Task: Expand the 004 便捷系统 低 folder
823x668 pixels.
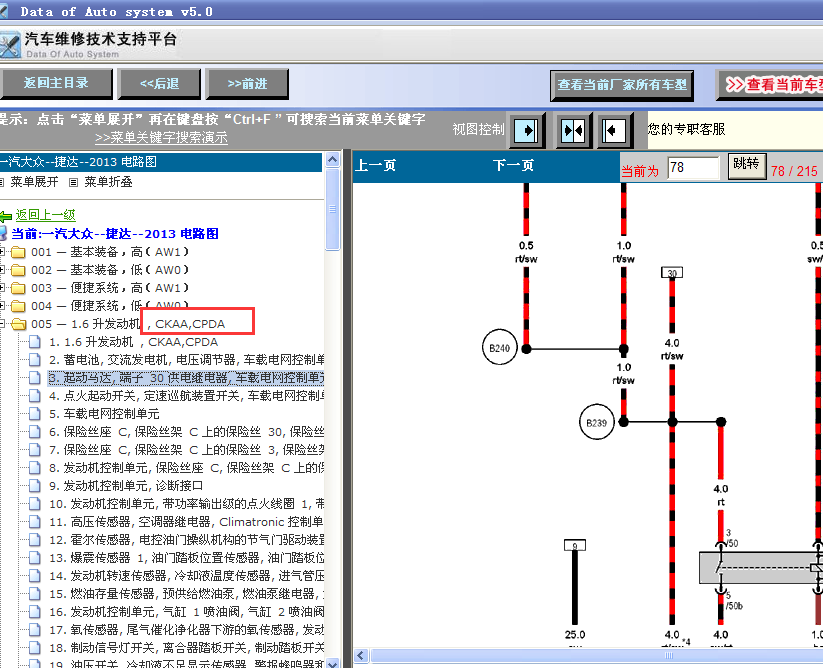Action: 2,306
